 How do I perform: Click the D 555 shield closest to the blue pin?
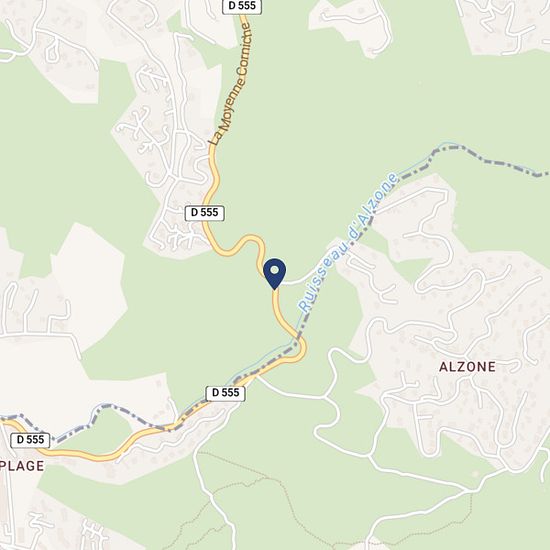click(204, 213)
